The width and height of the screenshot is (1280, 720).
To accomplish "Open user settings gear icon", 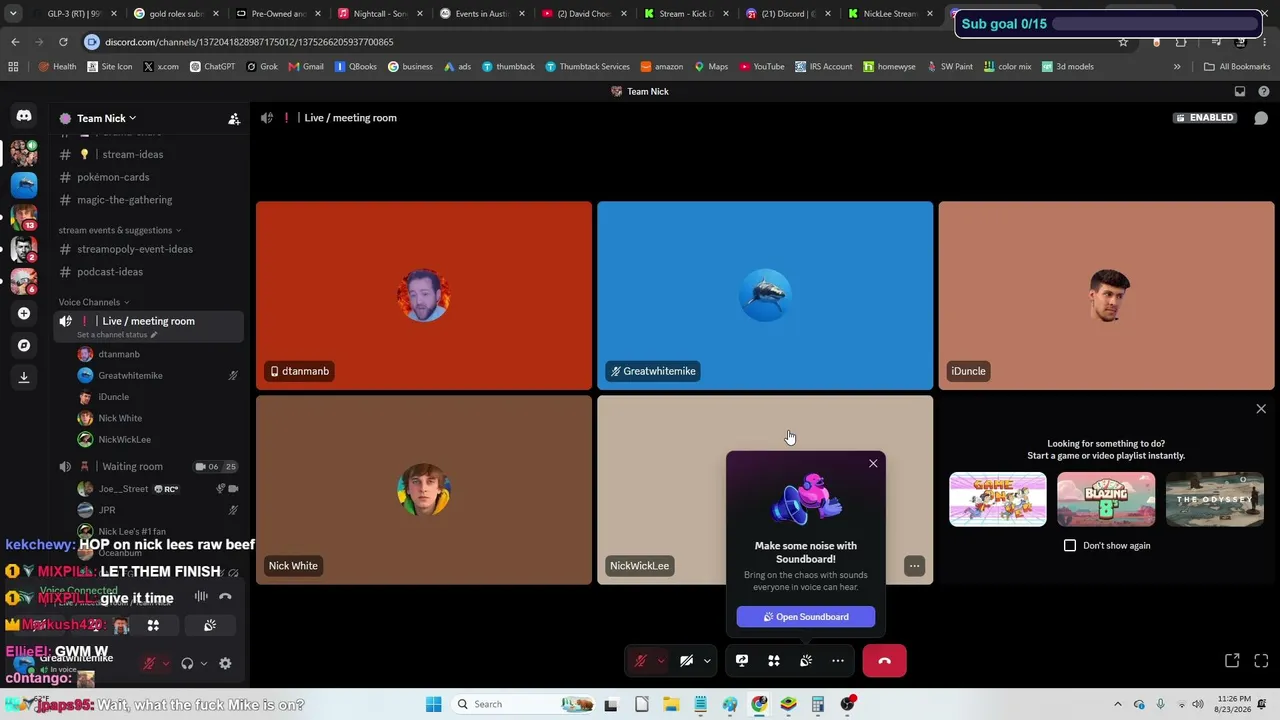I will click(225, 663).
